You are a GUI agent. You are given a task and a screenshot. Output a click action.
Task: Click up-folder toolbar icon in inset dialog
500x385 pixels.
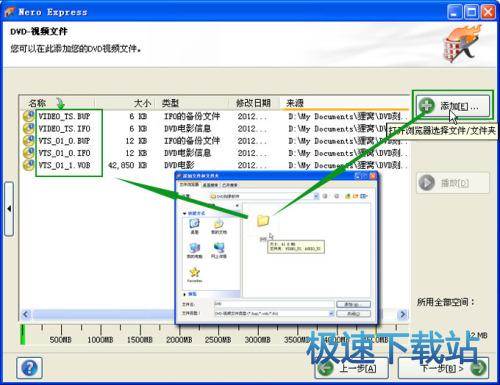pos(347,196)
